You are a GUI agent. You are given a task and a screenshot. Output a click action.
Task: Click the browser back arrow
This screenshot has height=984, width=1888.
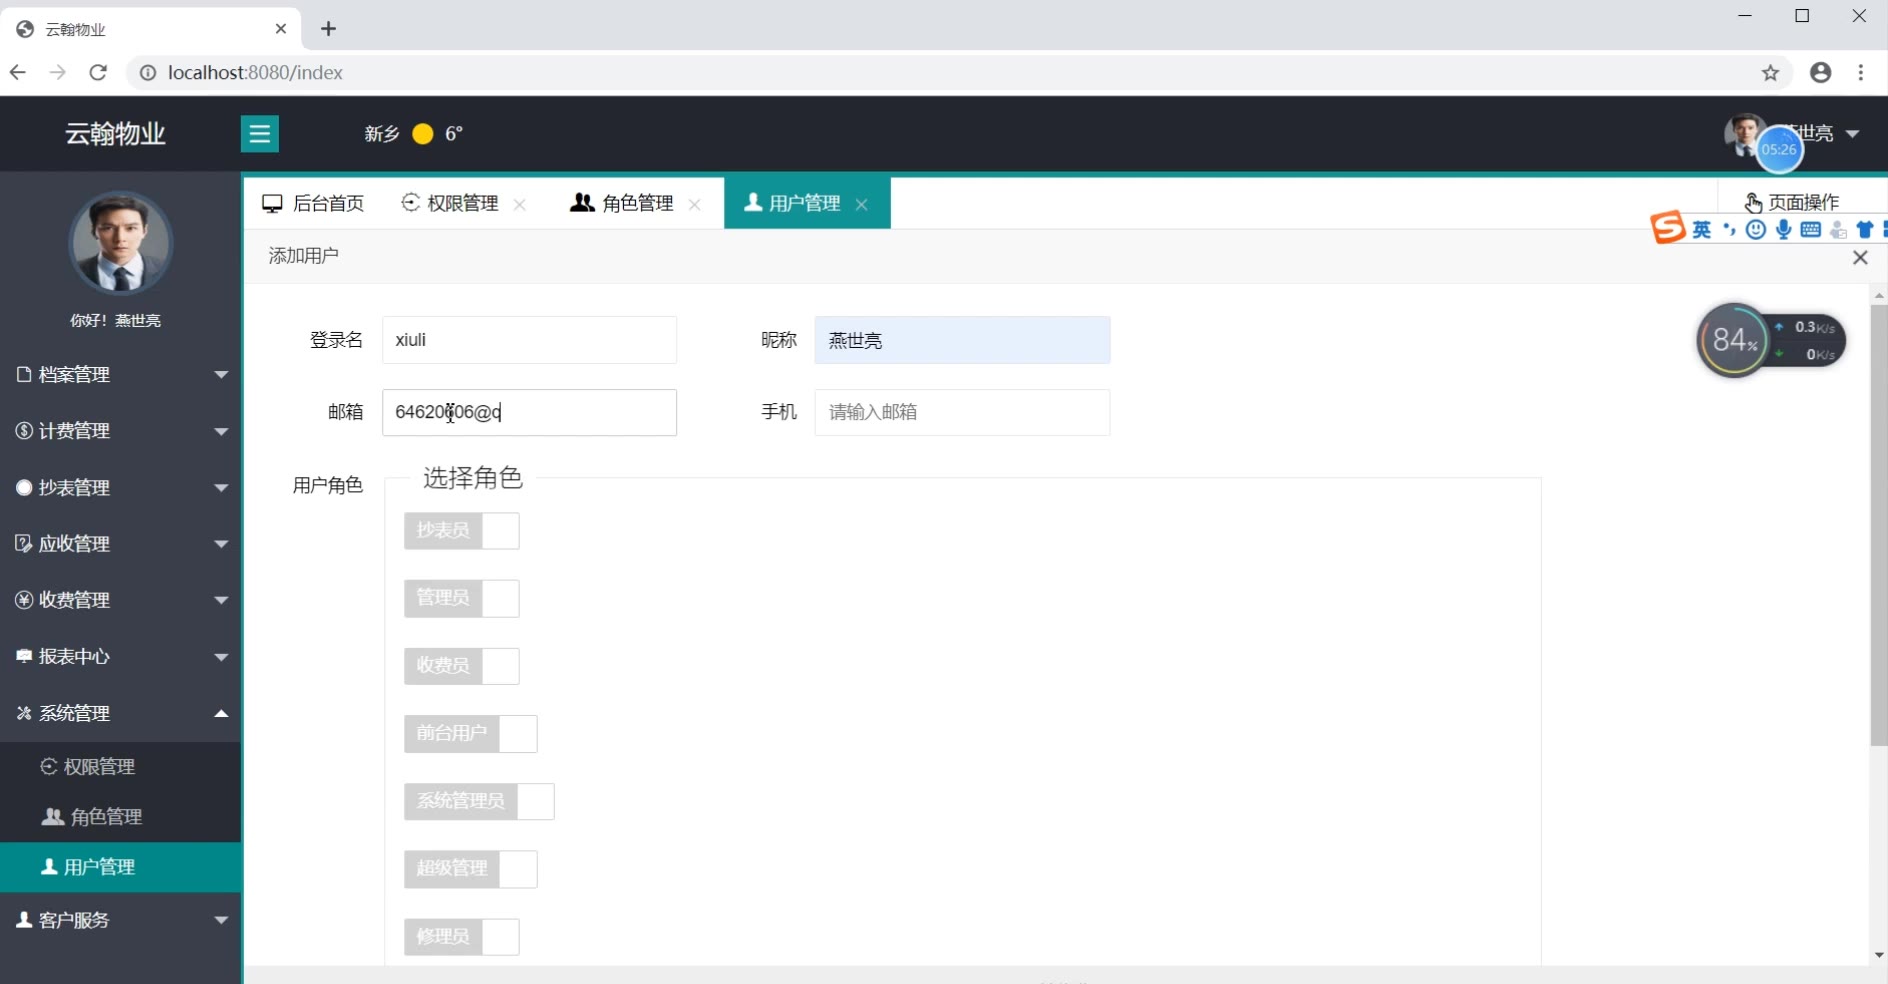coord(18,72)
